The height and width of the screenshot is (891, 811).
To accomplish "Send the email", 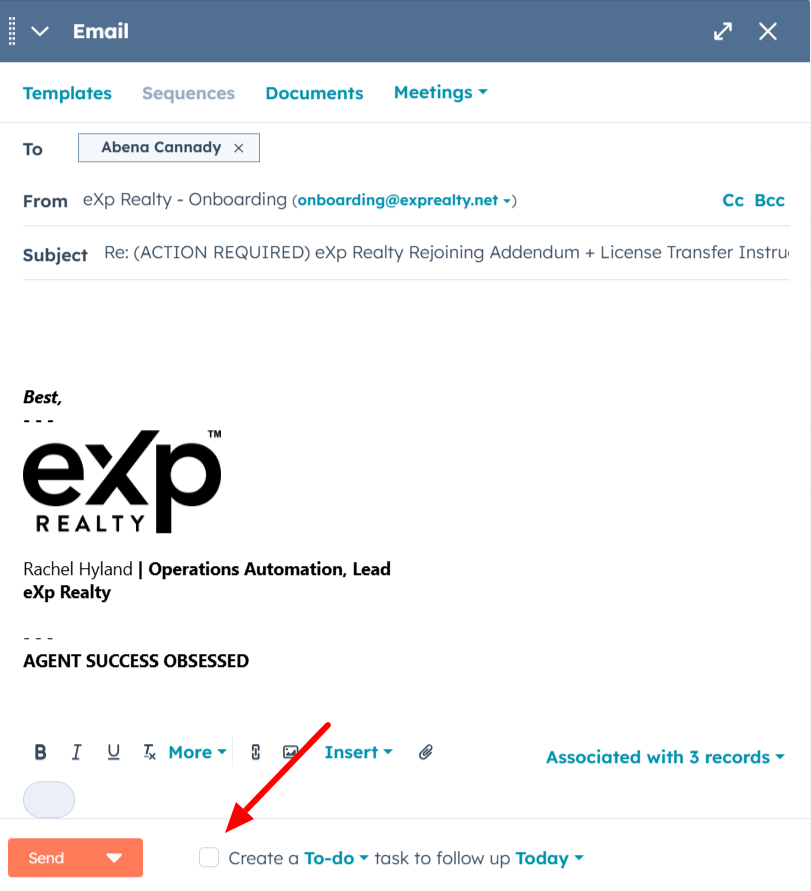I will (47, 858).
